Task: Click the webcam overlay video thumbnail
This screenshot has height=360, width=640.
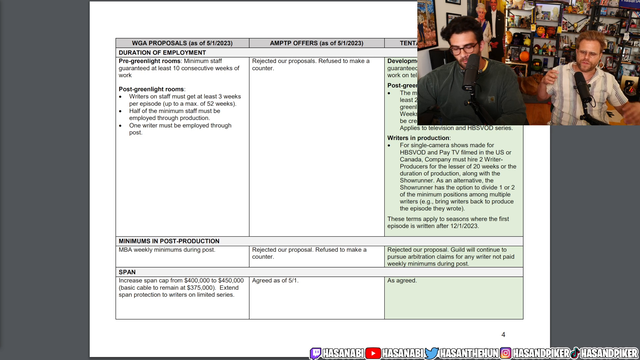Action: pos(529,62)
